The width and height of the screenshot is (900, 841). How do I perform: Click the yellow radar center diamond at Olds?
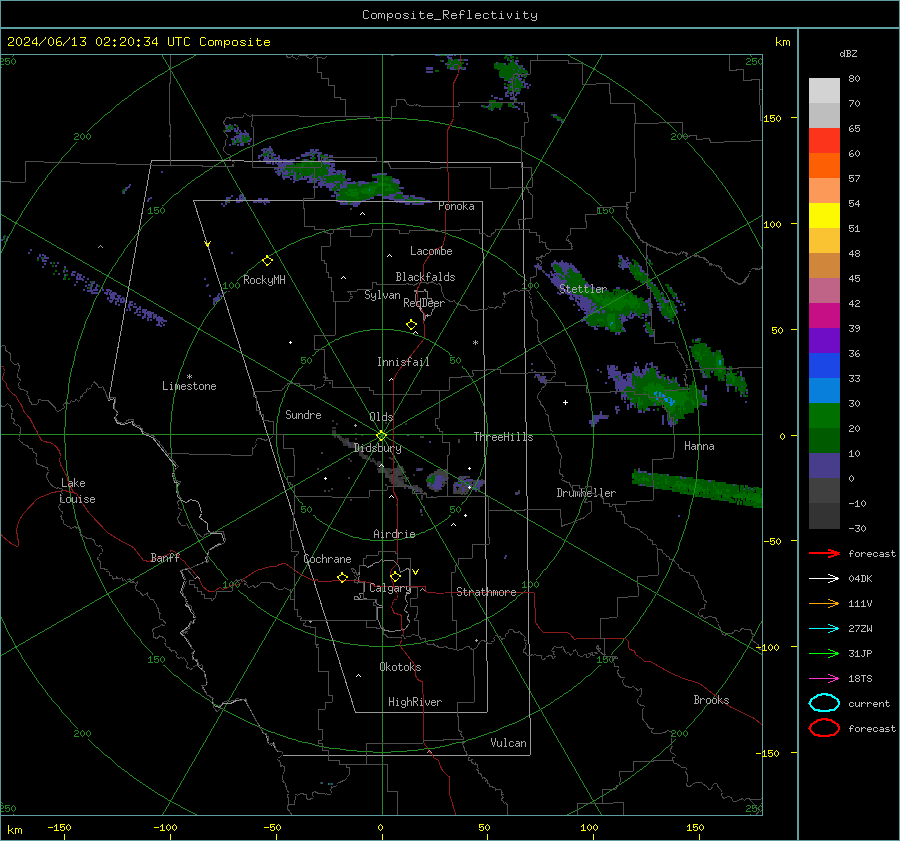pos(382,436)
